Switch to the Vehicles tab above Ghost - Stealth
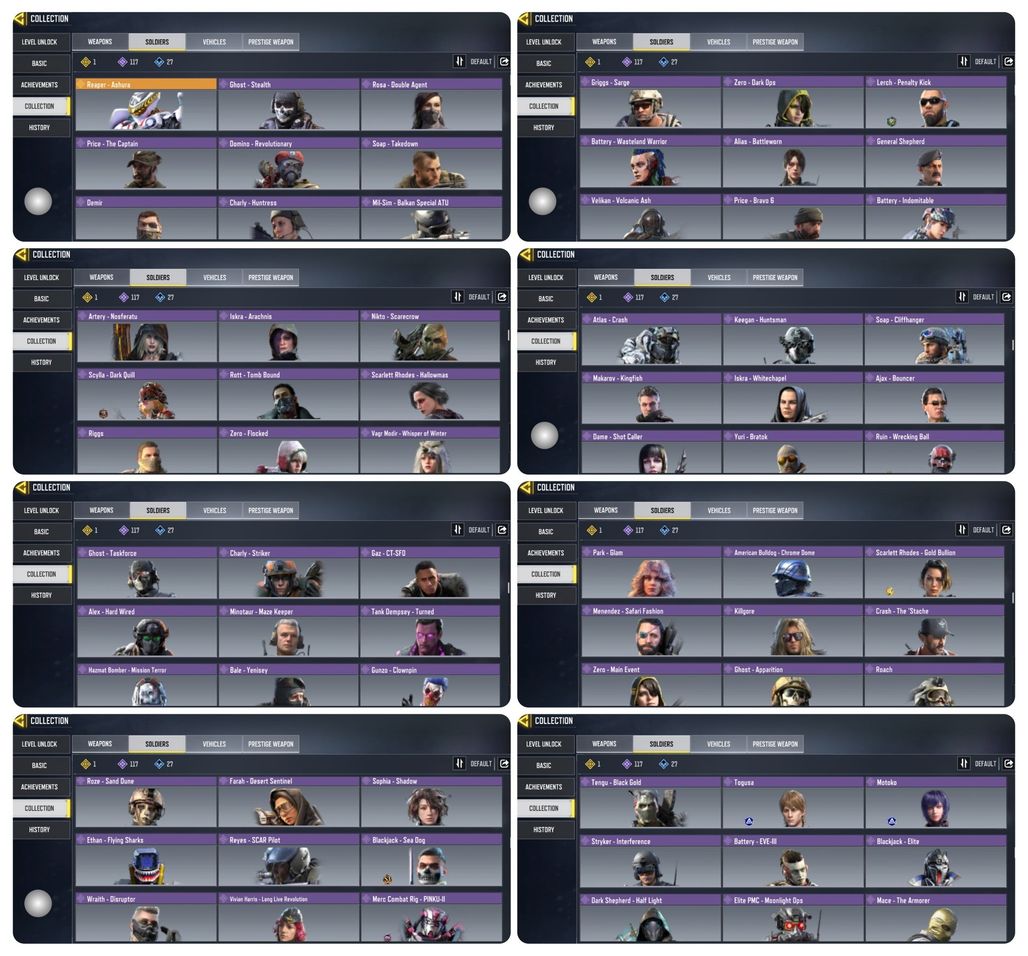Screen dimensions: 1028x956 pyautogui.click(x=214, y=42)
